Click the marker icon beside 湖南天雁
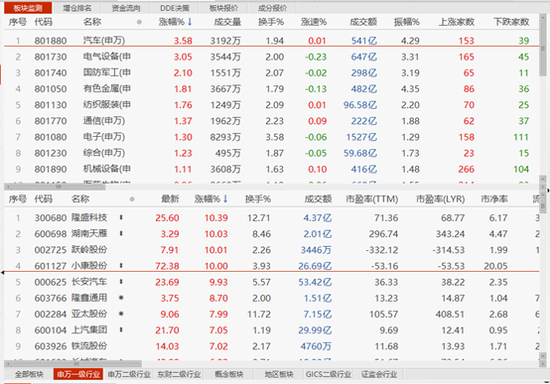Viewport: 550px width, 384px height. click(x=121, y=234)
